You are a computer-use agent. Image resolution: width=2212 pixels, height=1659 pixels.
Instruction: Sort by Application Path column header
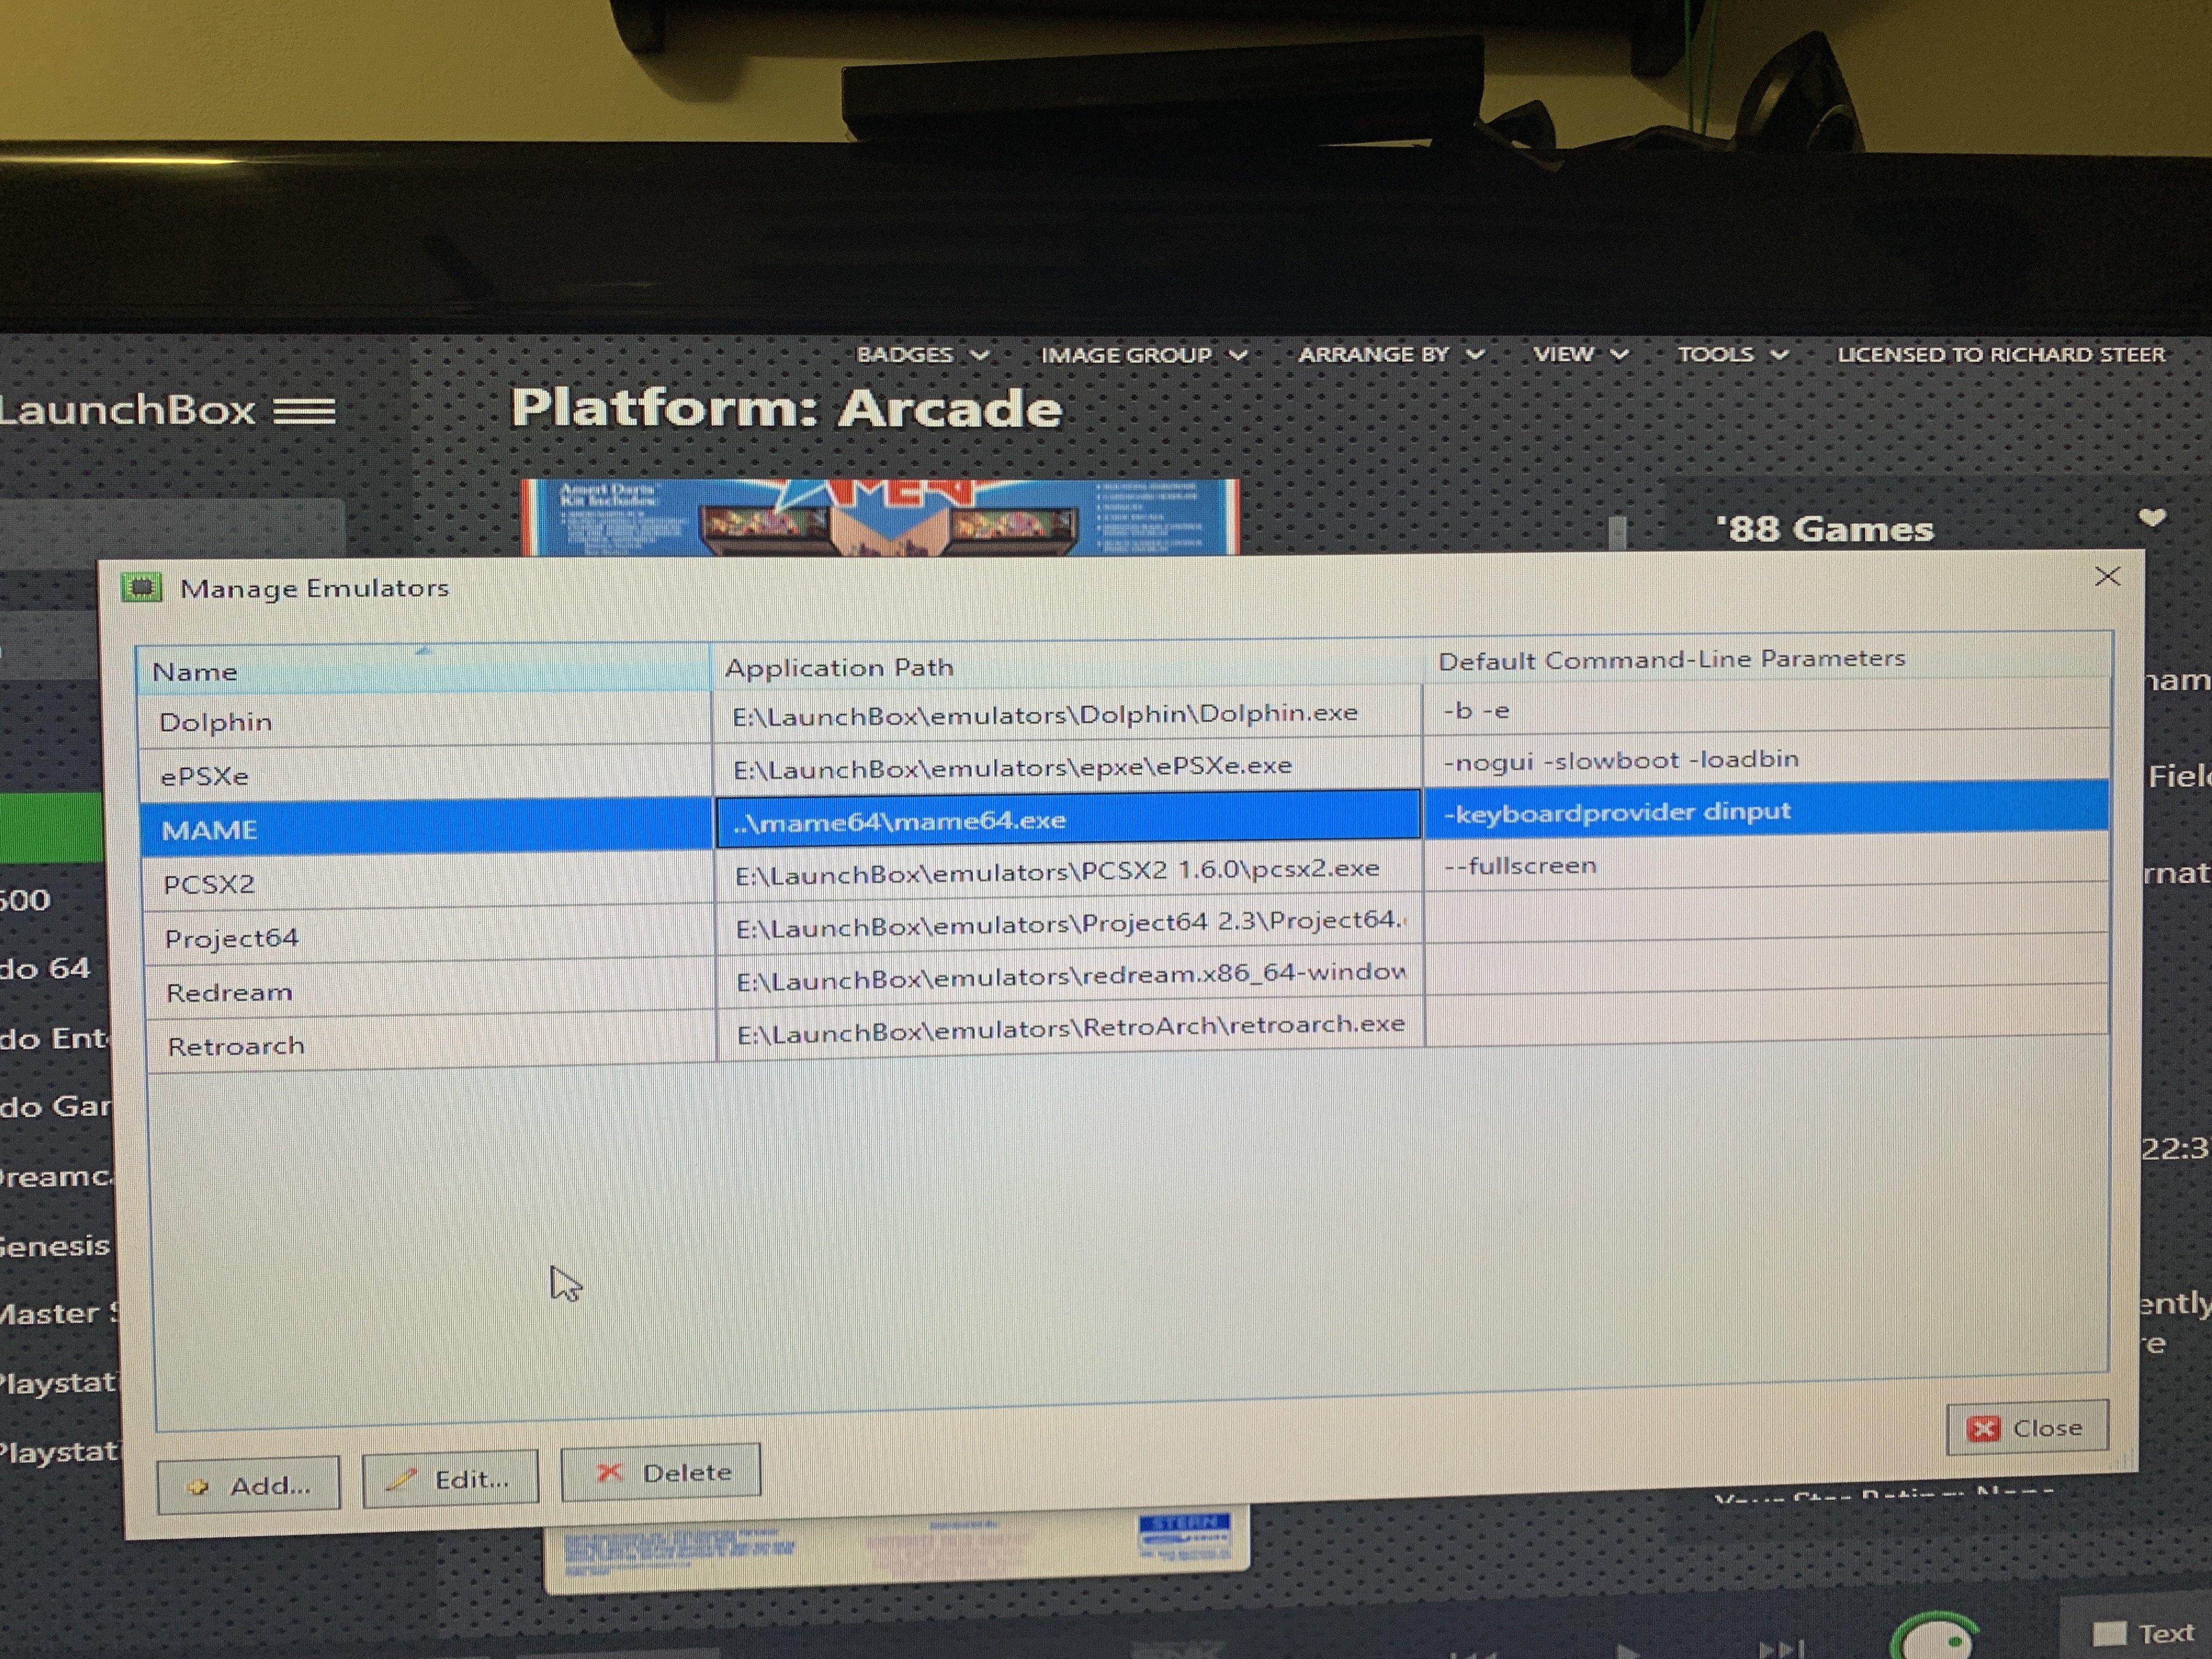tap(1066, 665)
